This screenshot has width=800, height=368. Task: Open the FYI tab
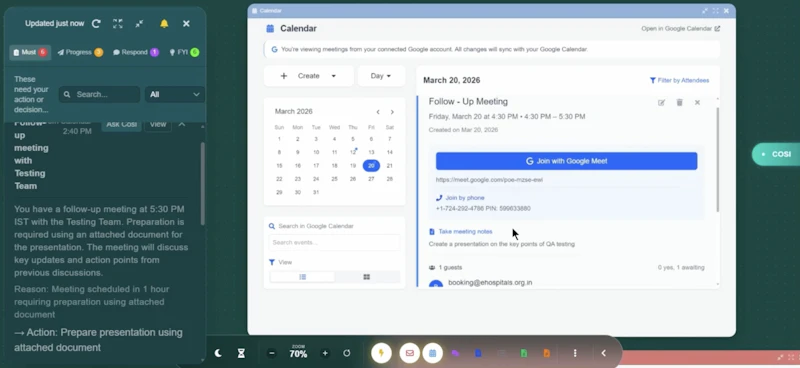[184, 52]
